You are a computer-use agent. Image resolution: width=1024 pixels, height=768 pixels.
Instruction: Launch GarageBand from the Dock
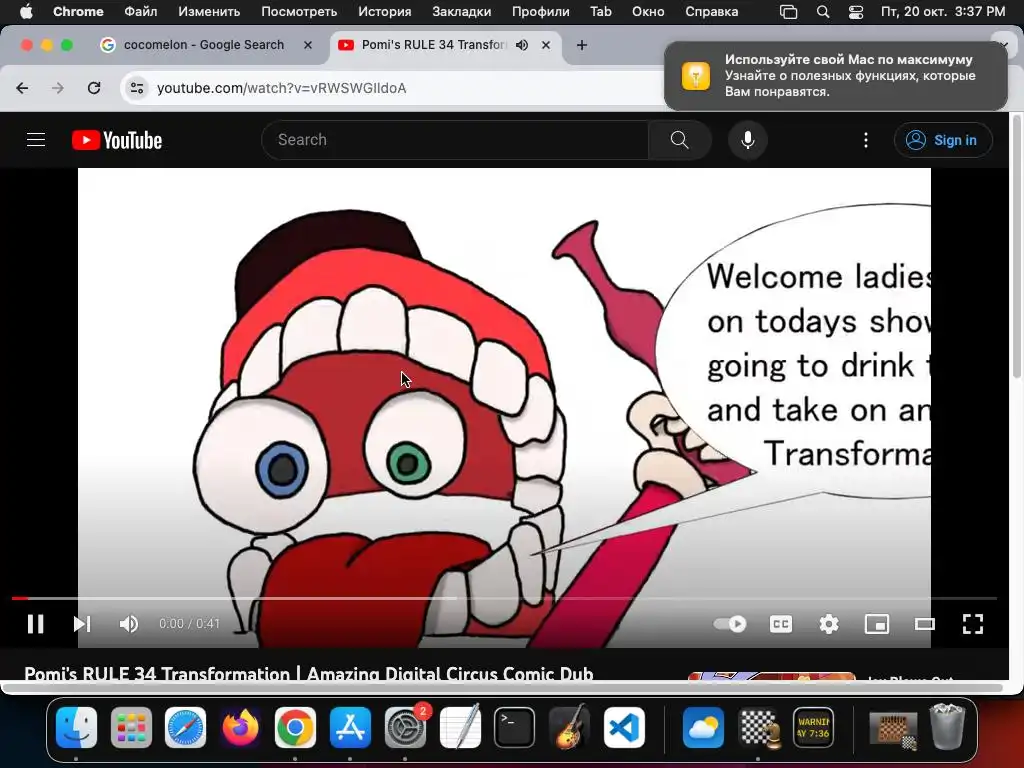569,727
